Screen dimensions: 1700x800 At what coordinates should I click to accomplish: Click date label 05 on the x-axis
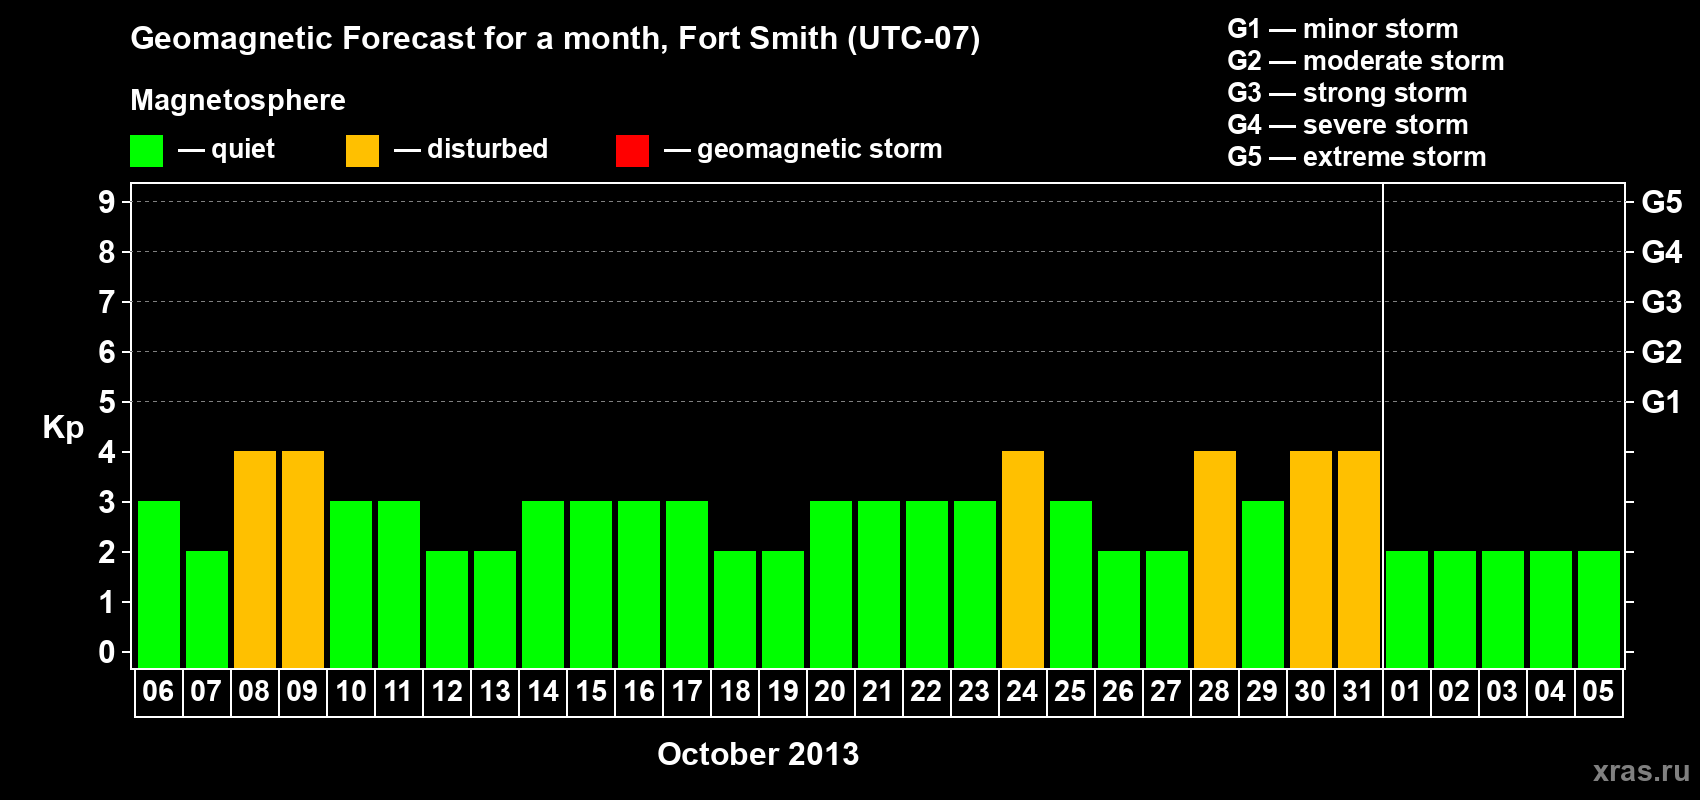coord(1598,691)
